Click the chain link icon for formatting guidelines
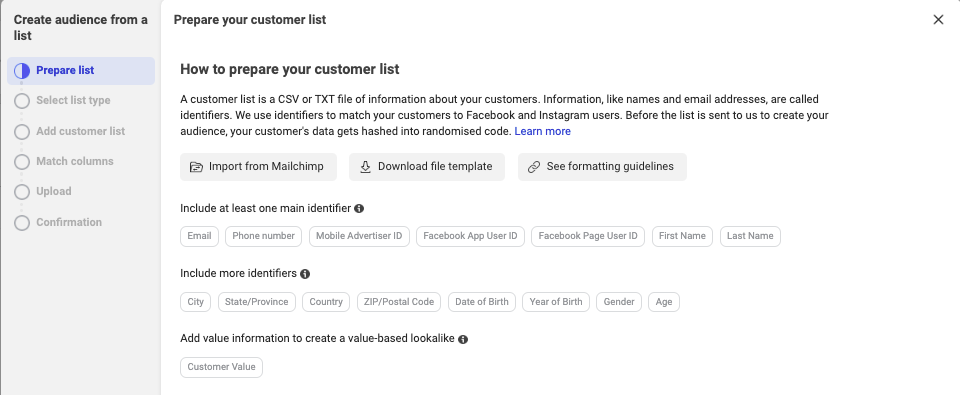 [x=534, y=167]
